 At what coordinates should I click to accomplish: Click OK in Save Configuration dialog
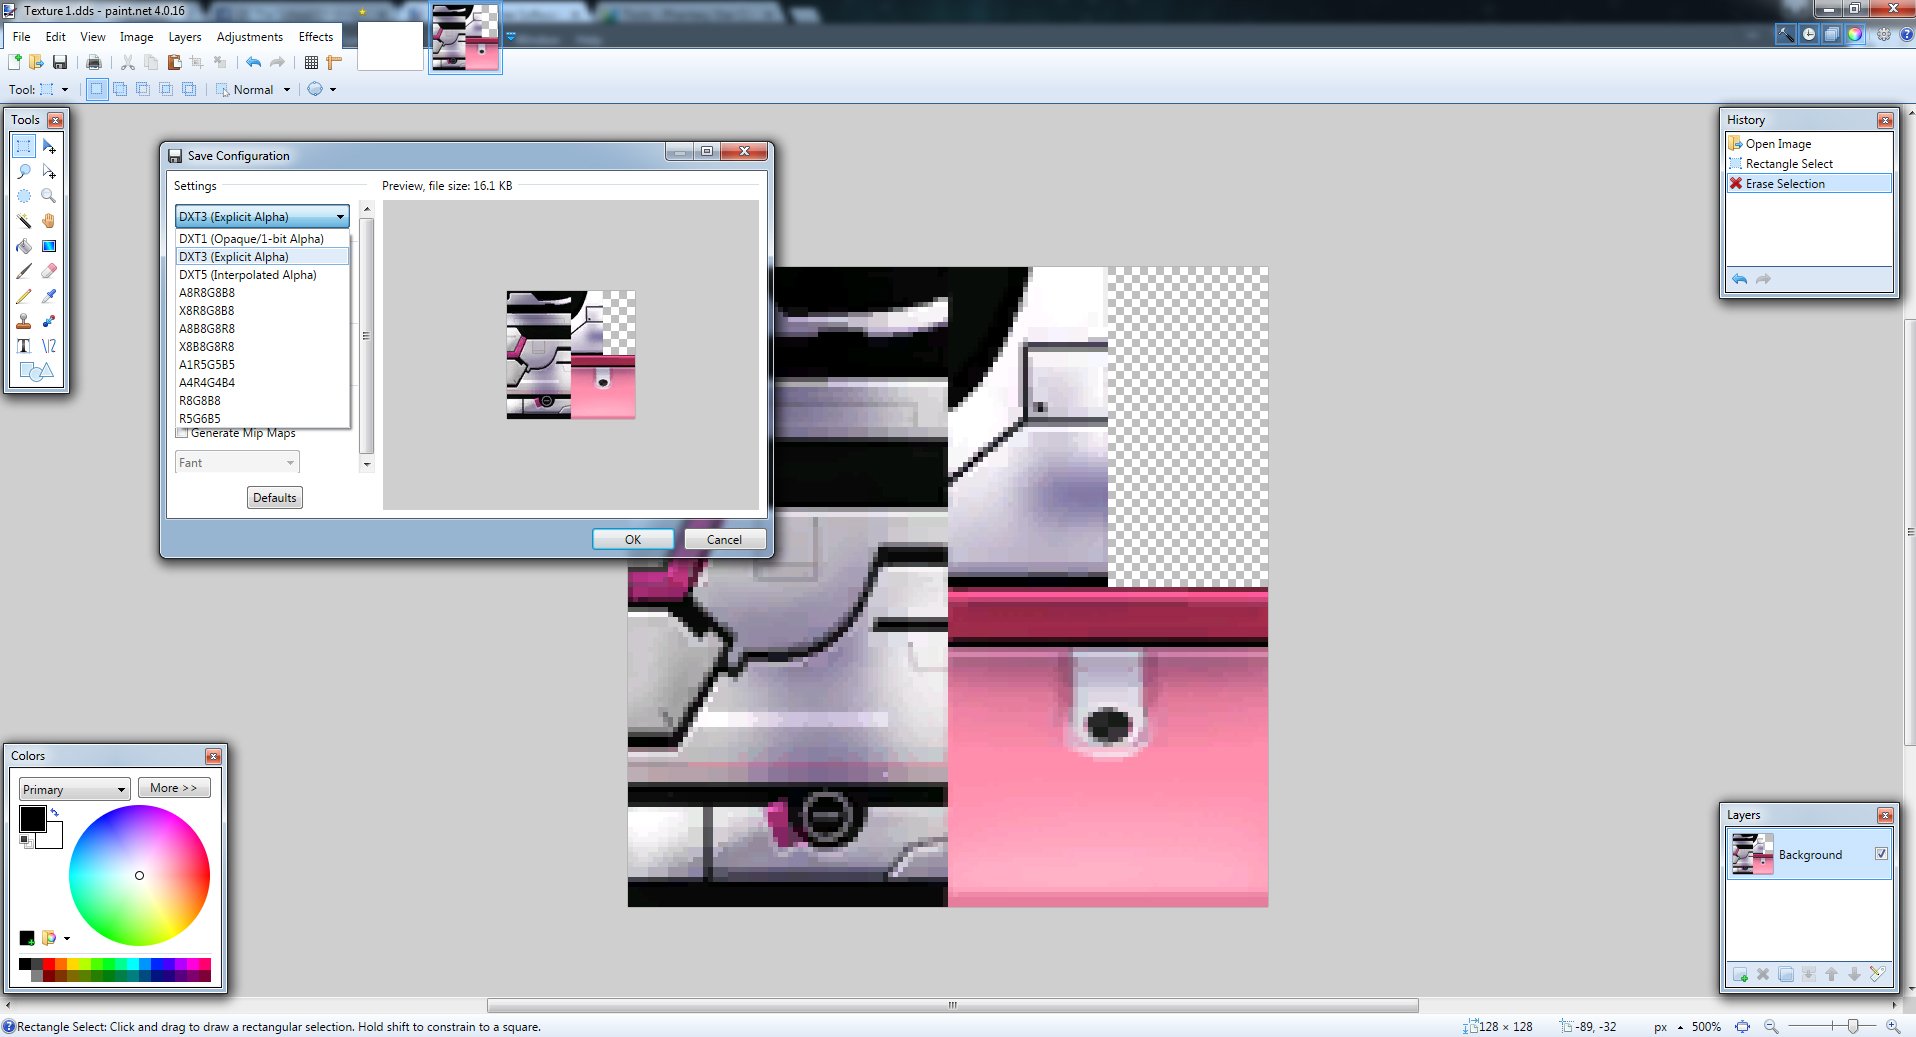[x=633, y=539]
